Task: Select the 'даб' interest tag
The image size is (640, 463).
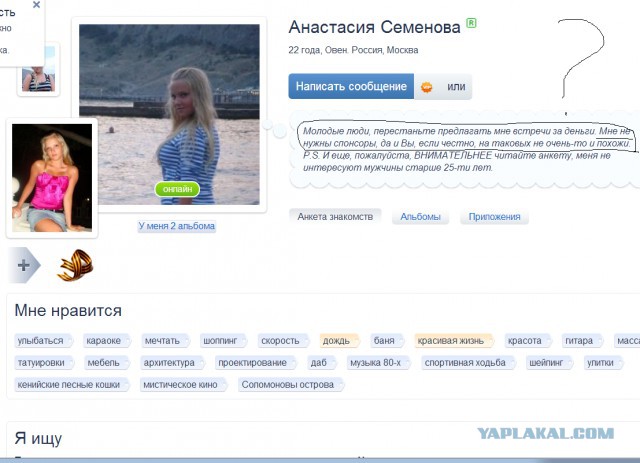Action: click(x=322, y=363)
